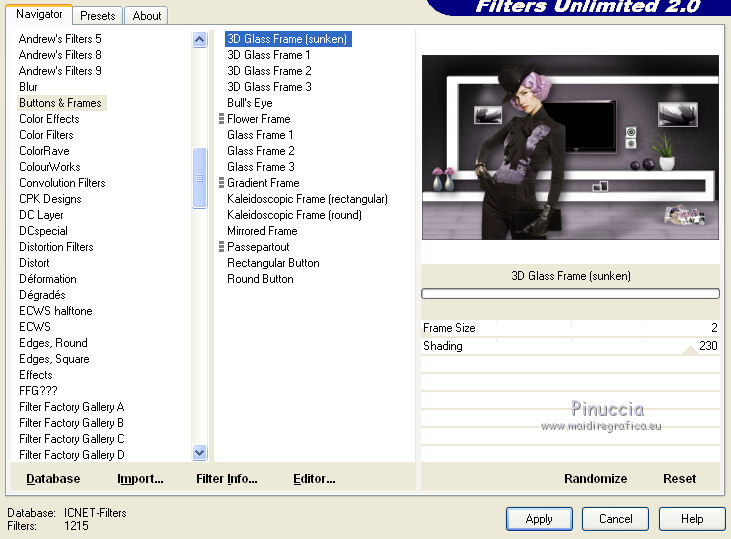Choose the Color Effects category
This screenshot has width=731, height=539.
tap(49, 119)
